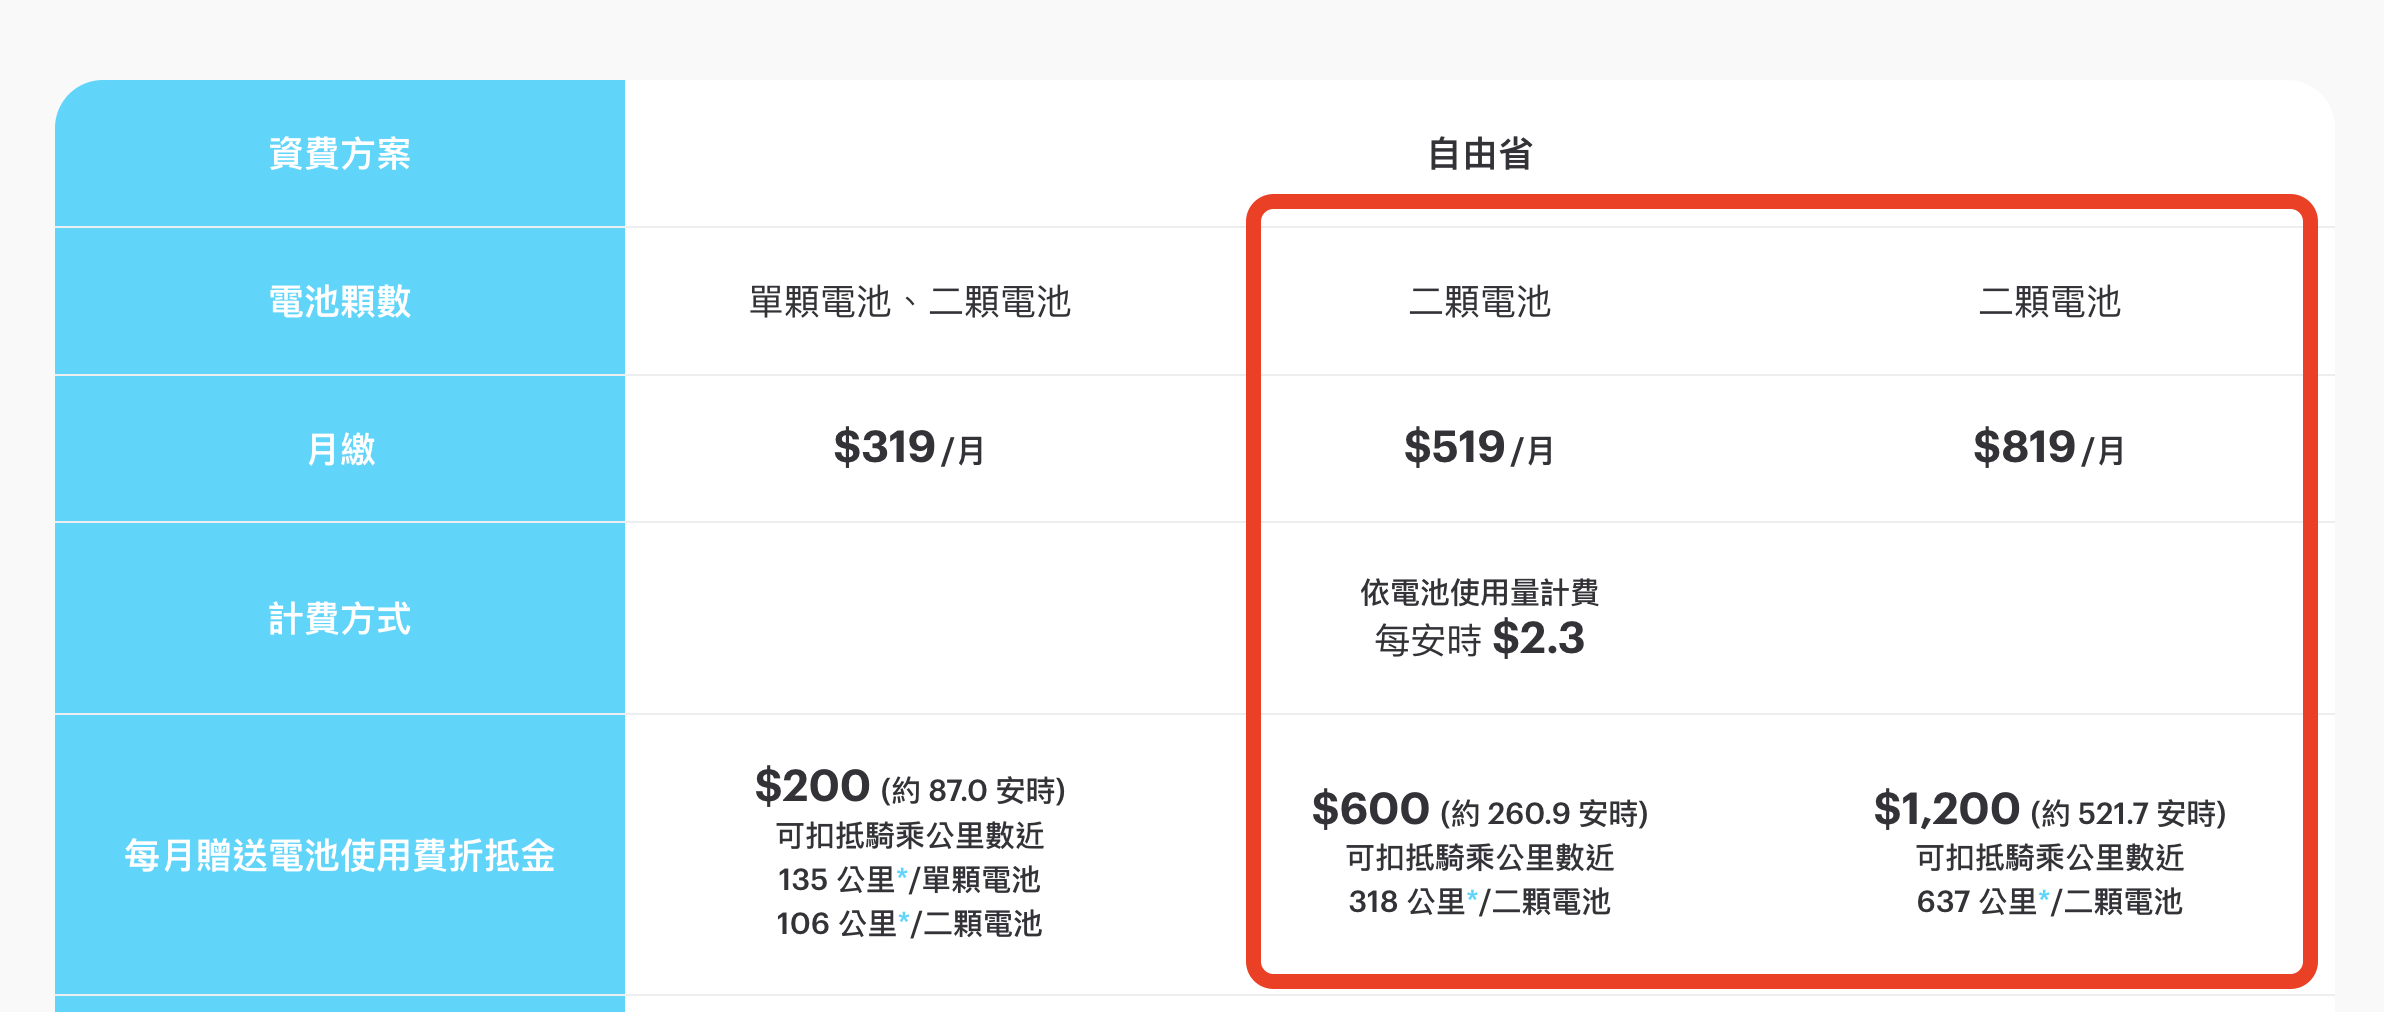Screen dimensions: 2384x1012
Task: Select the $600 (約 260.9 安時) credit
Action: click(x=1479, y=810)
